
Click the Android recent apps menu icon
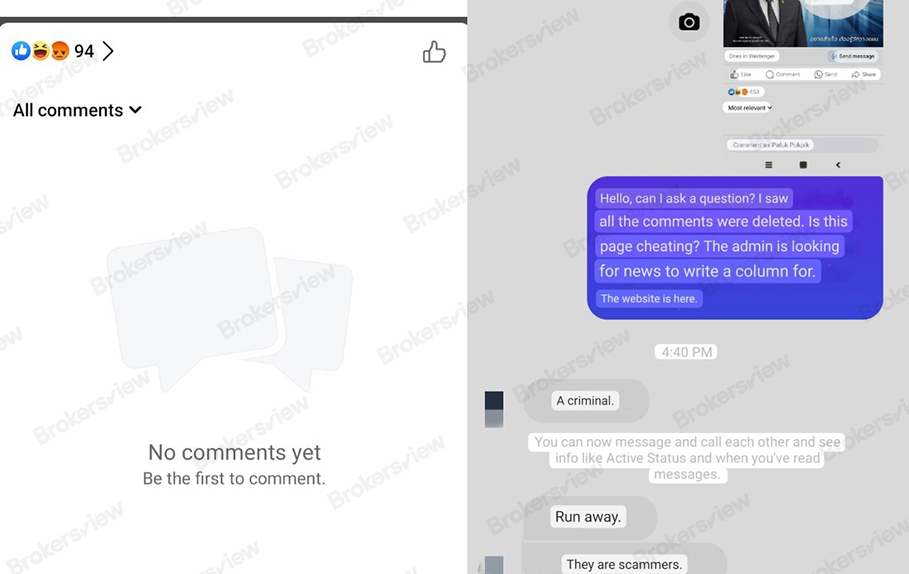coord(769,165)
